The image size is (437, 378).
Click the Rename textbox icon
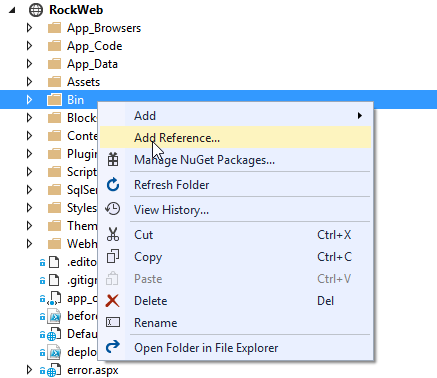[113, 322]
